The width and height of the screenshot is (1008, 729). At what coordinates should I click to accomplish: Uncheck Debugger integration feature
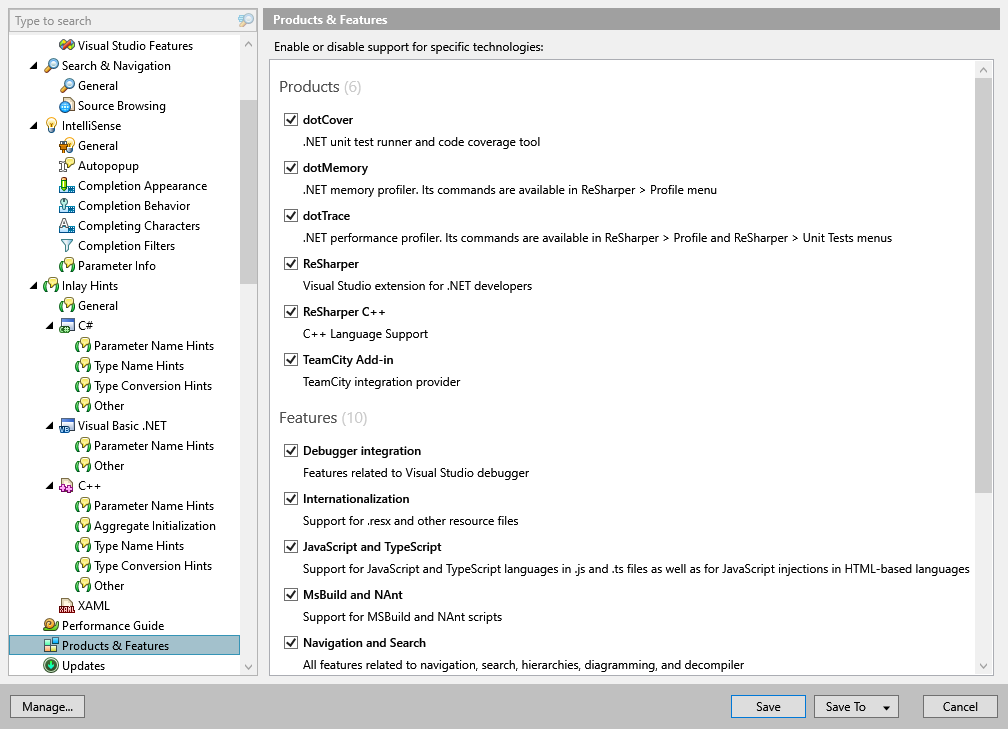pyautogui.click(x=291, y=451)
